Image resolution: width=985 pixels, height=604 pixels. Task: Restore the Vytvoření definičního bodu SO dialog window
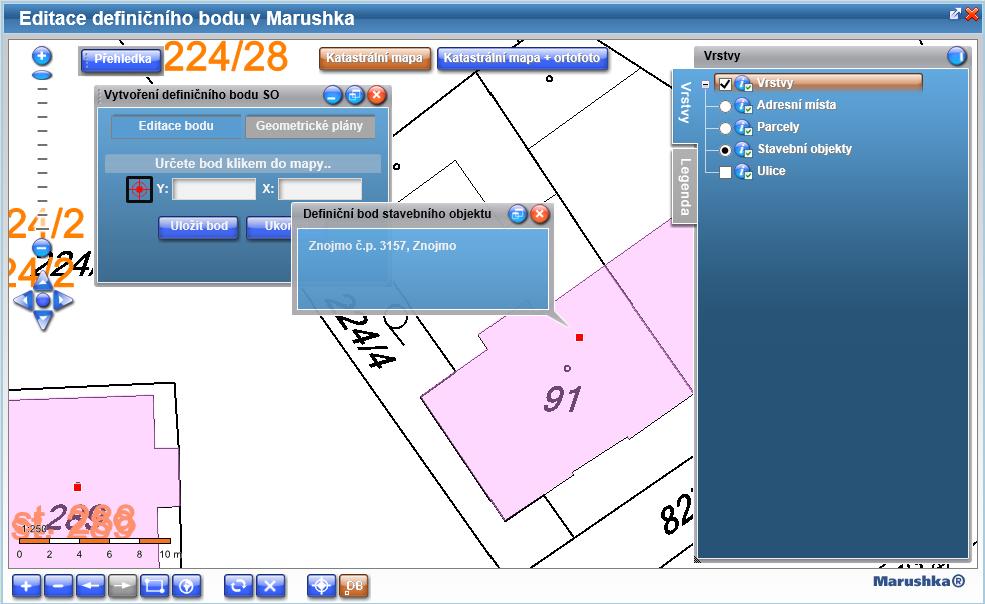click(355, 96)
